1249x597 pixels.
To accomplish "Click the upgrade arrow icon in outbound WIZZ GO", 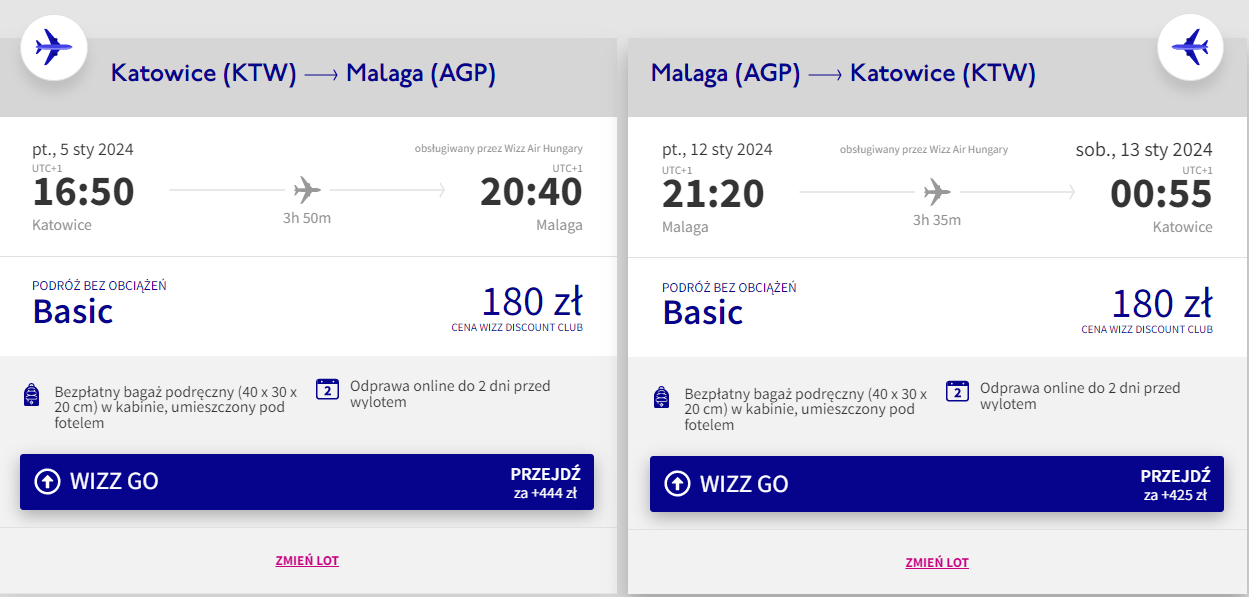I will click(47, 482).
